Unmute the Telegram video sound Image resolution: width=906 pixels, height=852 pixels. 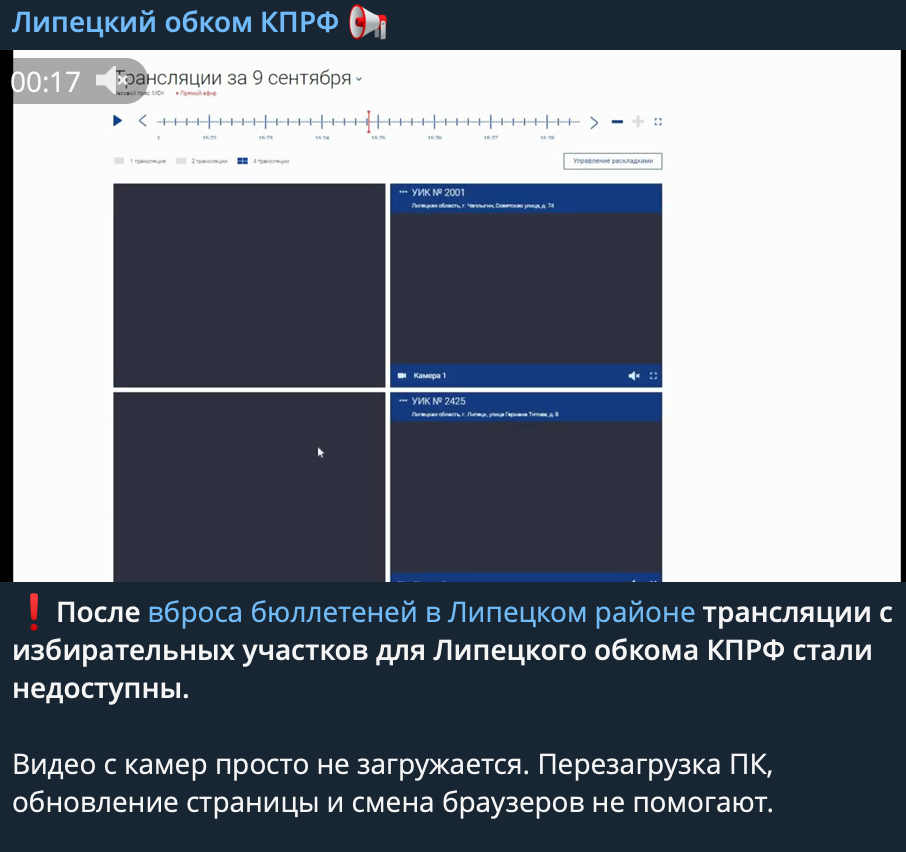coord(111,80)
